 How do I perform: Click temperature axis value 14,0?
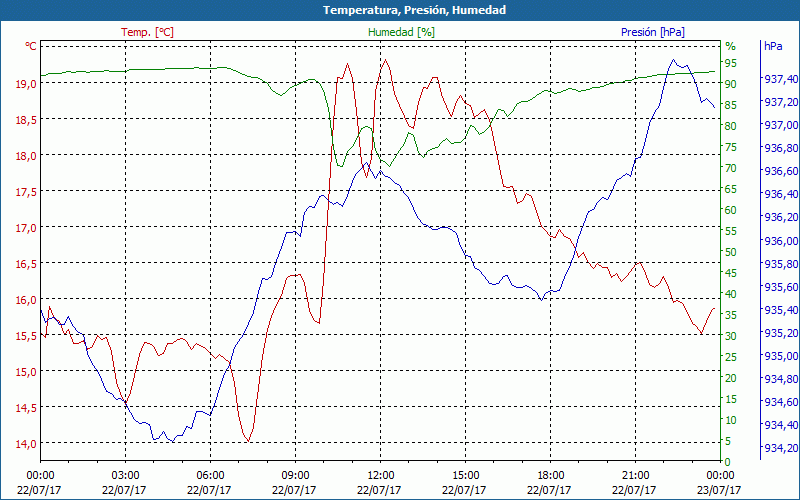[x=26, y=444]
